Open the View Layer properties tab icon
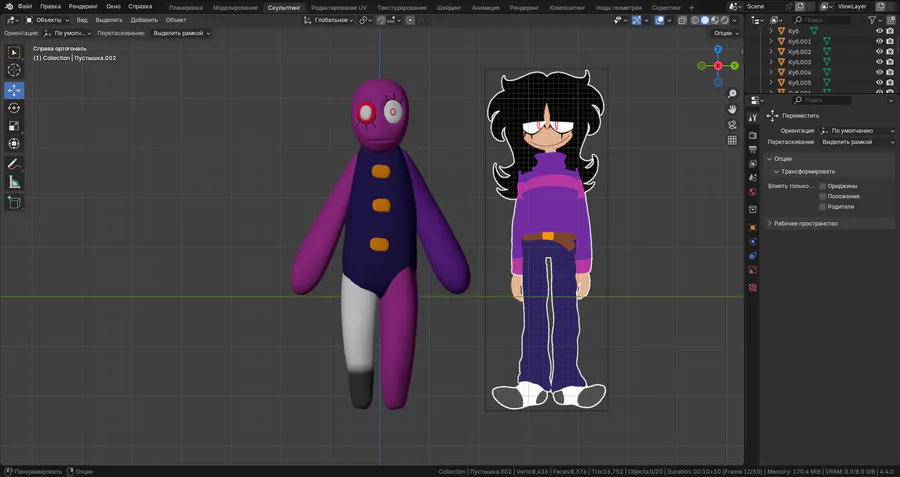Image resolution: width=900 pixels, height=477 pixels. pos(753,164)
